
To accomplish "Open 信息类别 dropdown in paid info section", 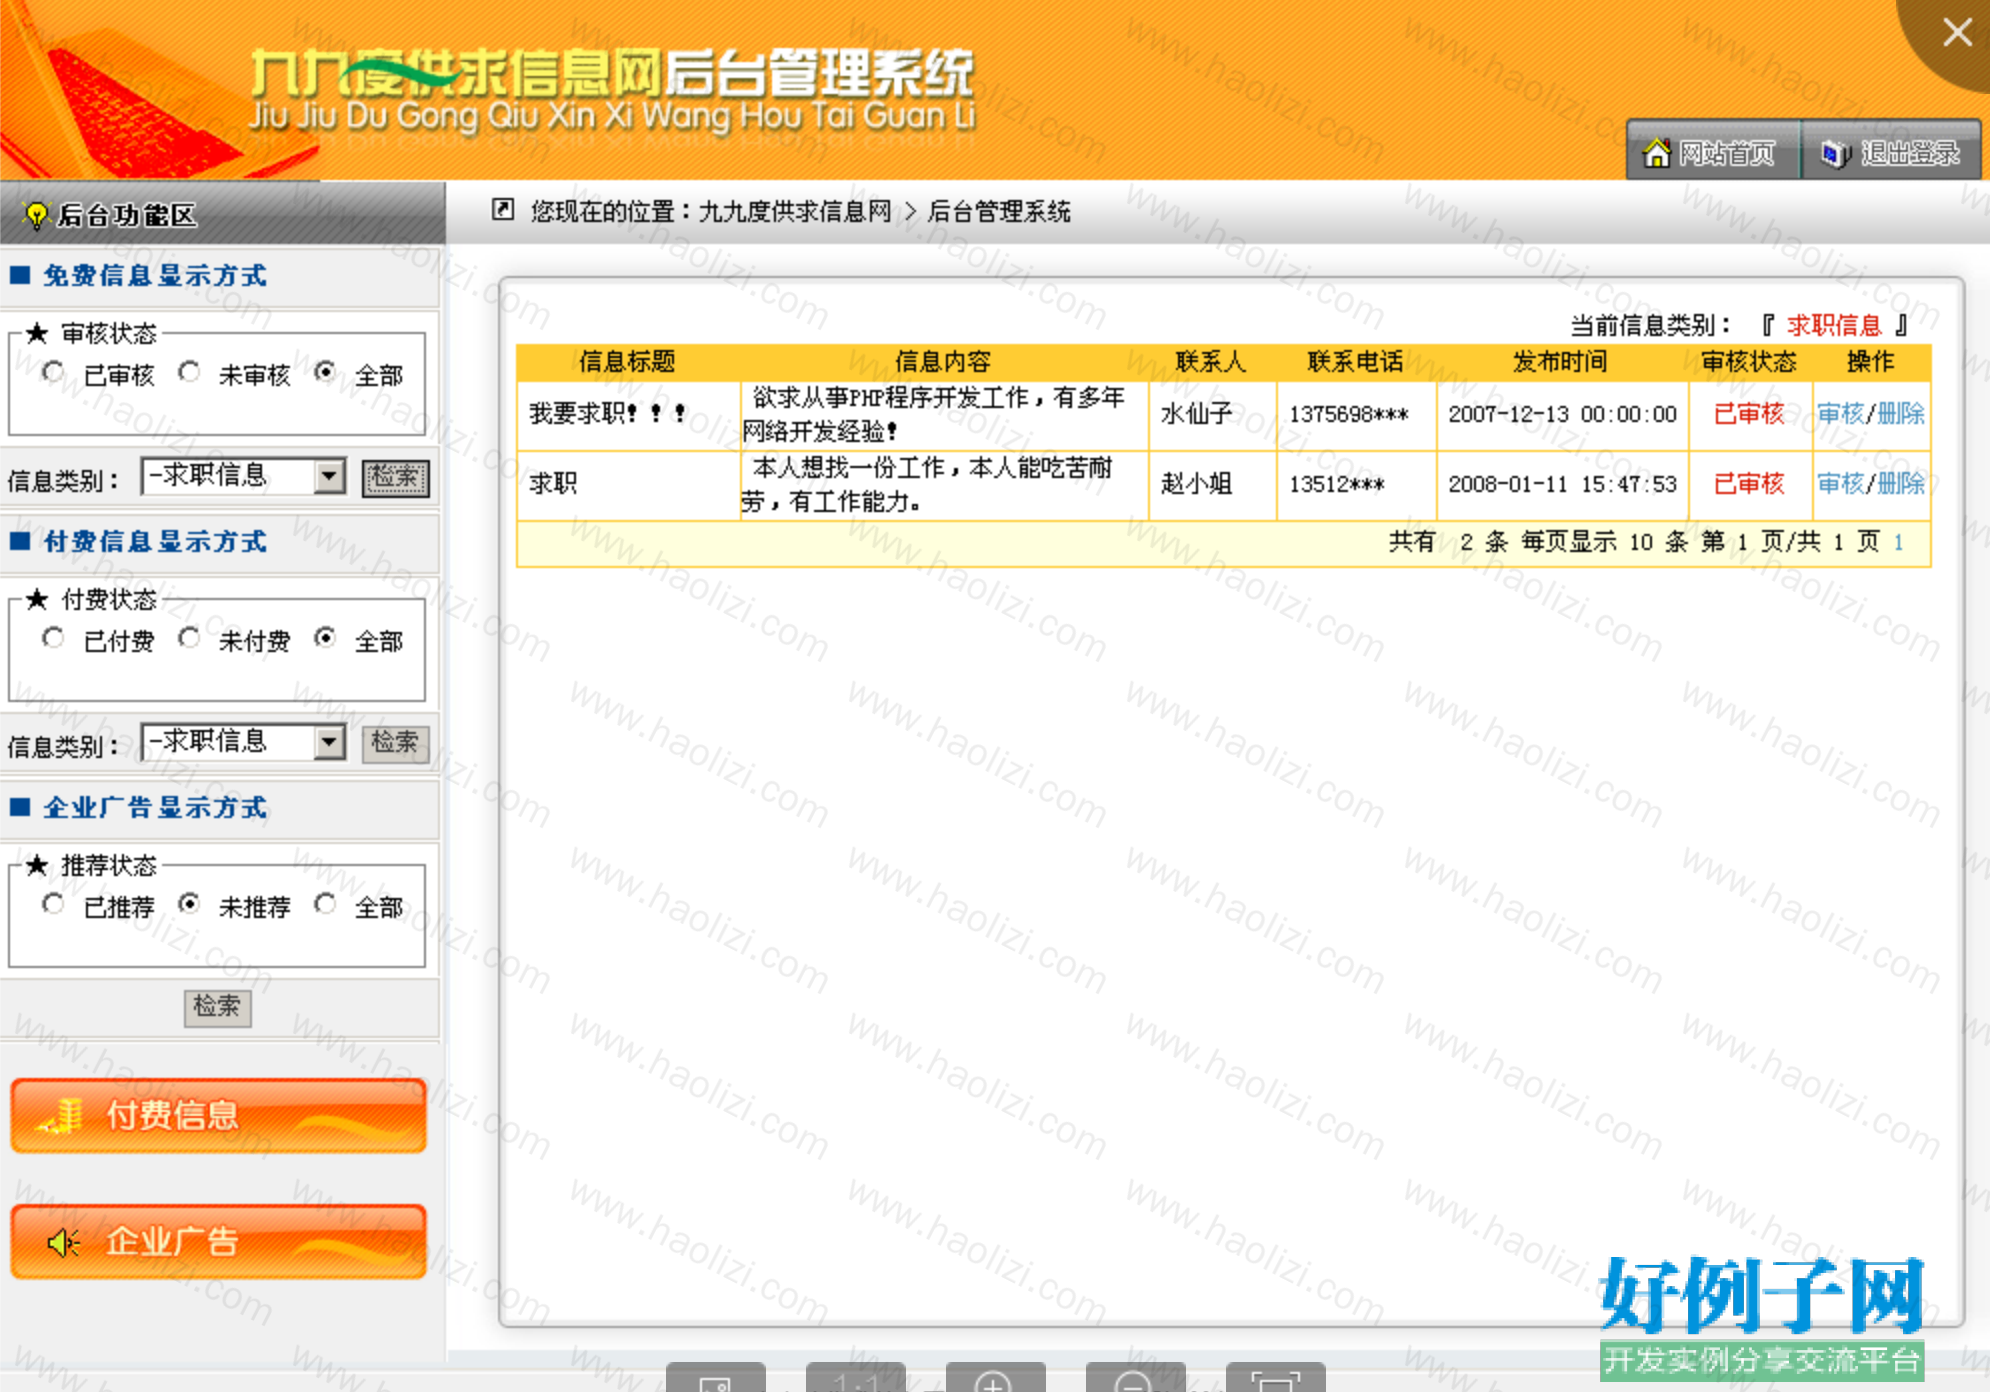I will pyautogui.click(x=243, y=743).
